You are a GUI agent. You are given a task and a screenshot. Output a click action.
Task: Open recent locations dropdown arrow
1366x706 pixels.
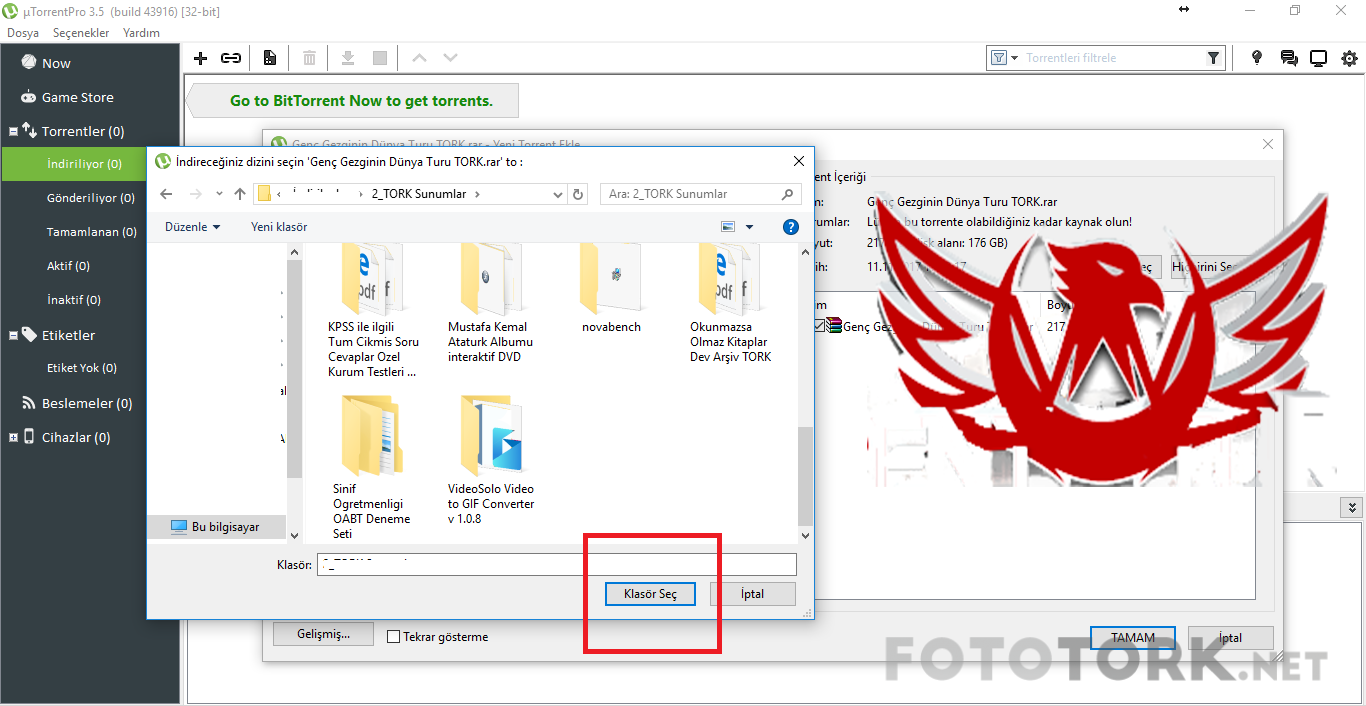point(219,194)
